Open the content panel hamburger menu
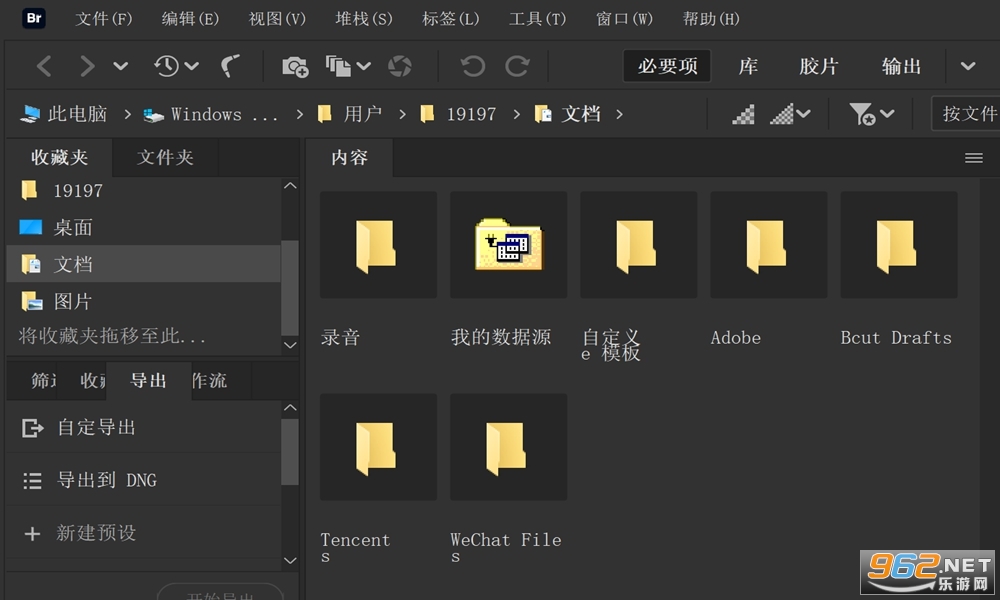 click(973, 158)
